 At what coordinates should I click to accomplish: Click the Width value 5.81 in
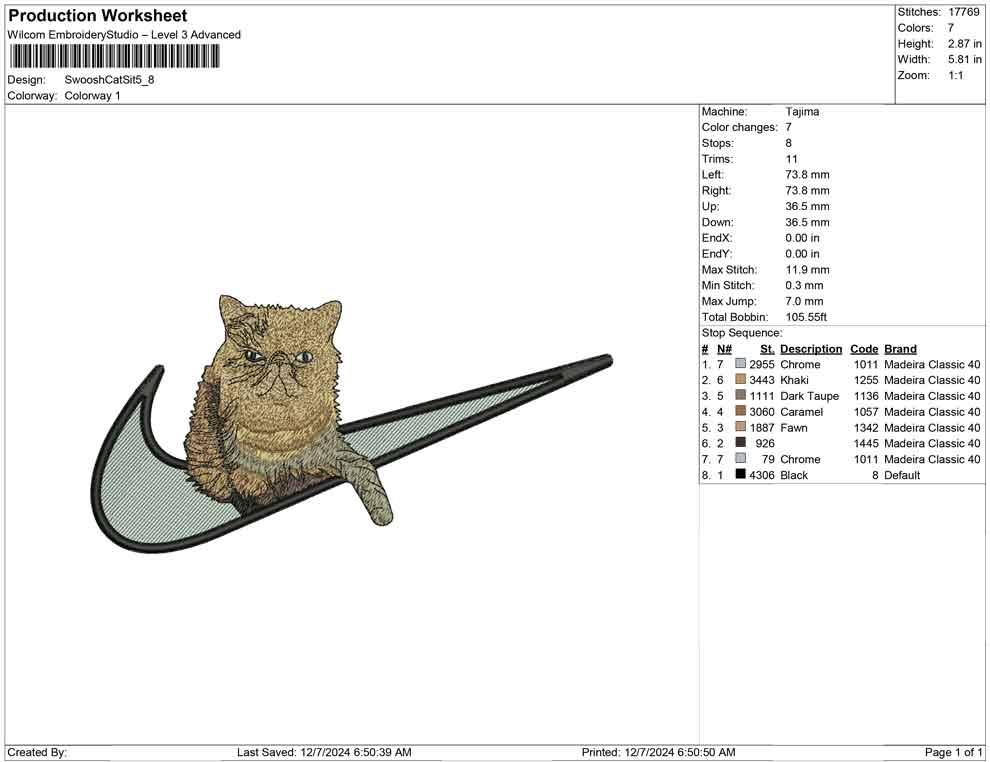point(964,59)
